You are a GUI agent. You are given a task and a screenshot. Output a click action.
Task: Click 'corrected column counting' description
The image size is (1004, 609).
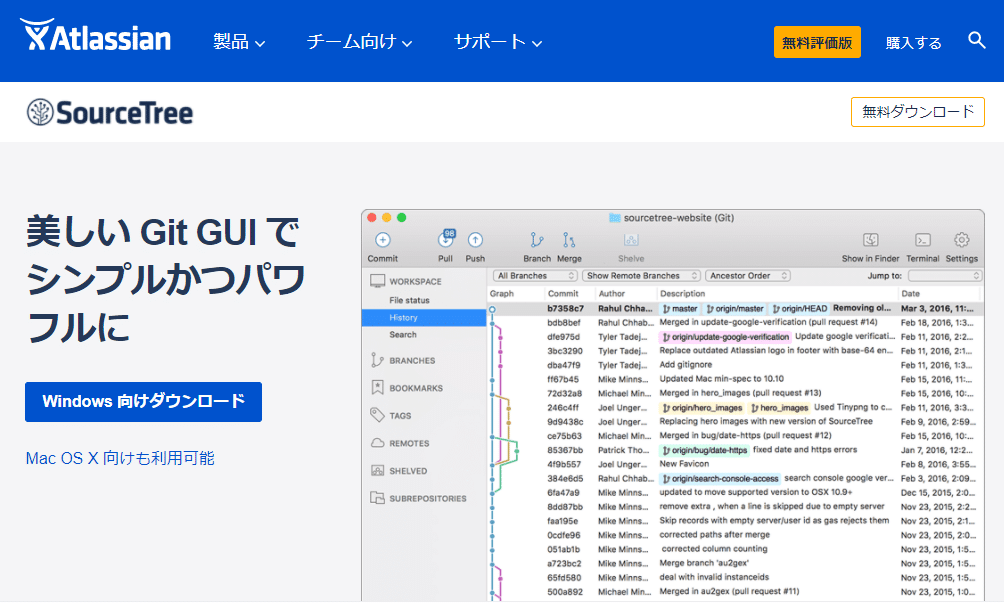pos(714,549)
